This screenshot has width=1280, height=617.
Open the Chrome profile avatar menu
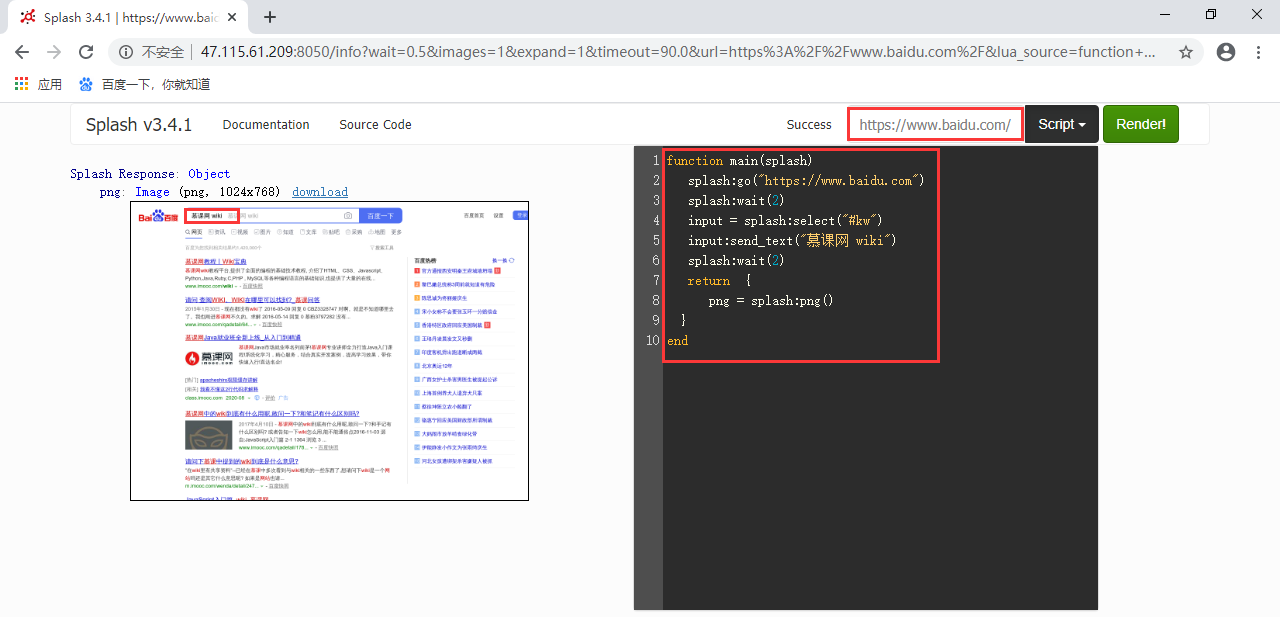(1225, 52)
